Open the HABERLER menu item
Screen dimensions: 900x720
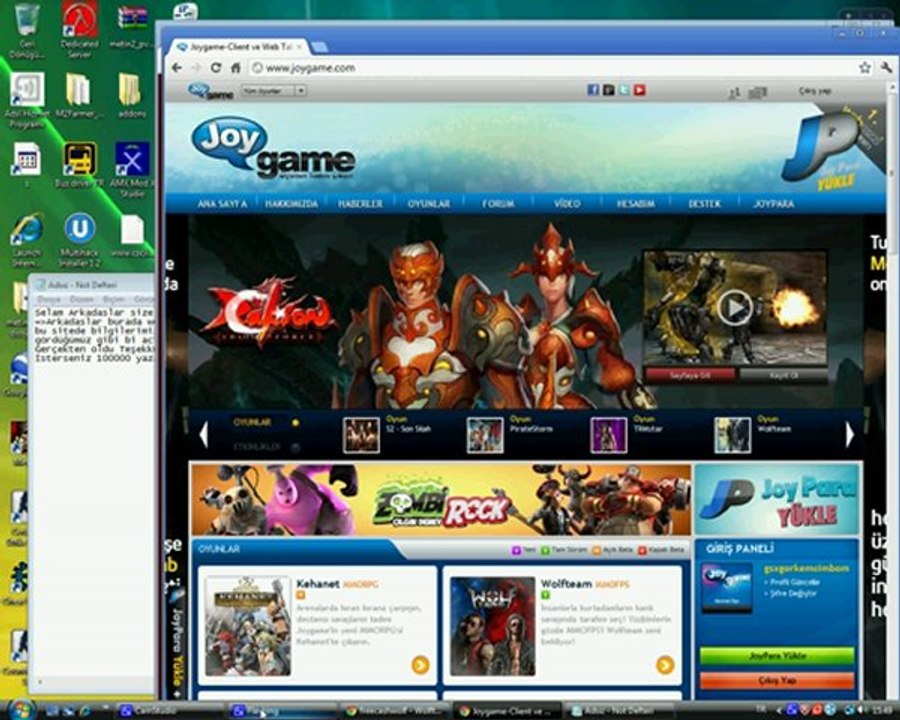(x=360, y=204)
